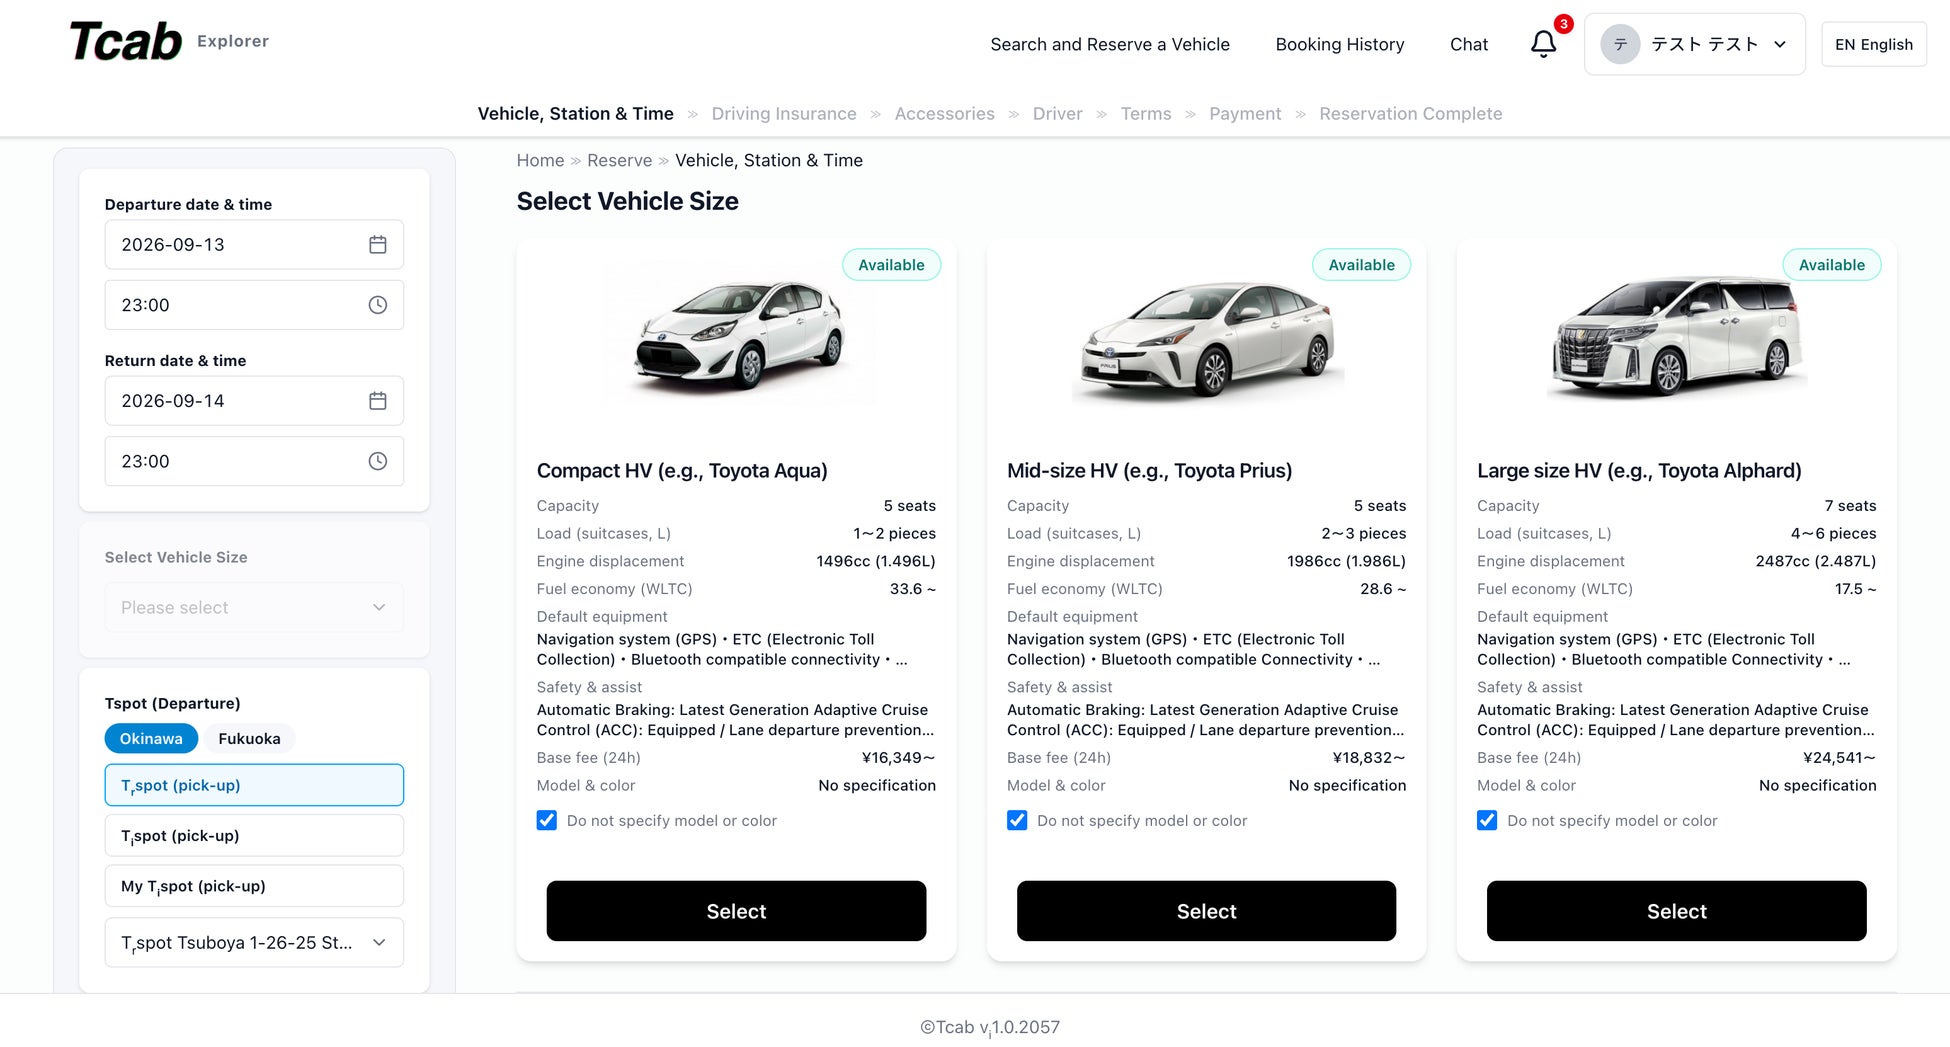Expand the Select Vehicle Size dropdown
1950x1047 pixels.
254,607
